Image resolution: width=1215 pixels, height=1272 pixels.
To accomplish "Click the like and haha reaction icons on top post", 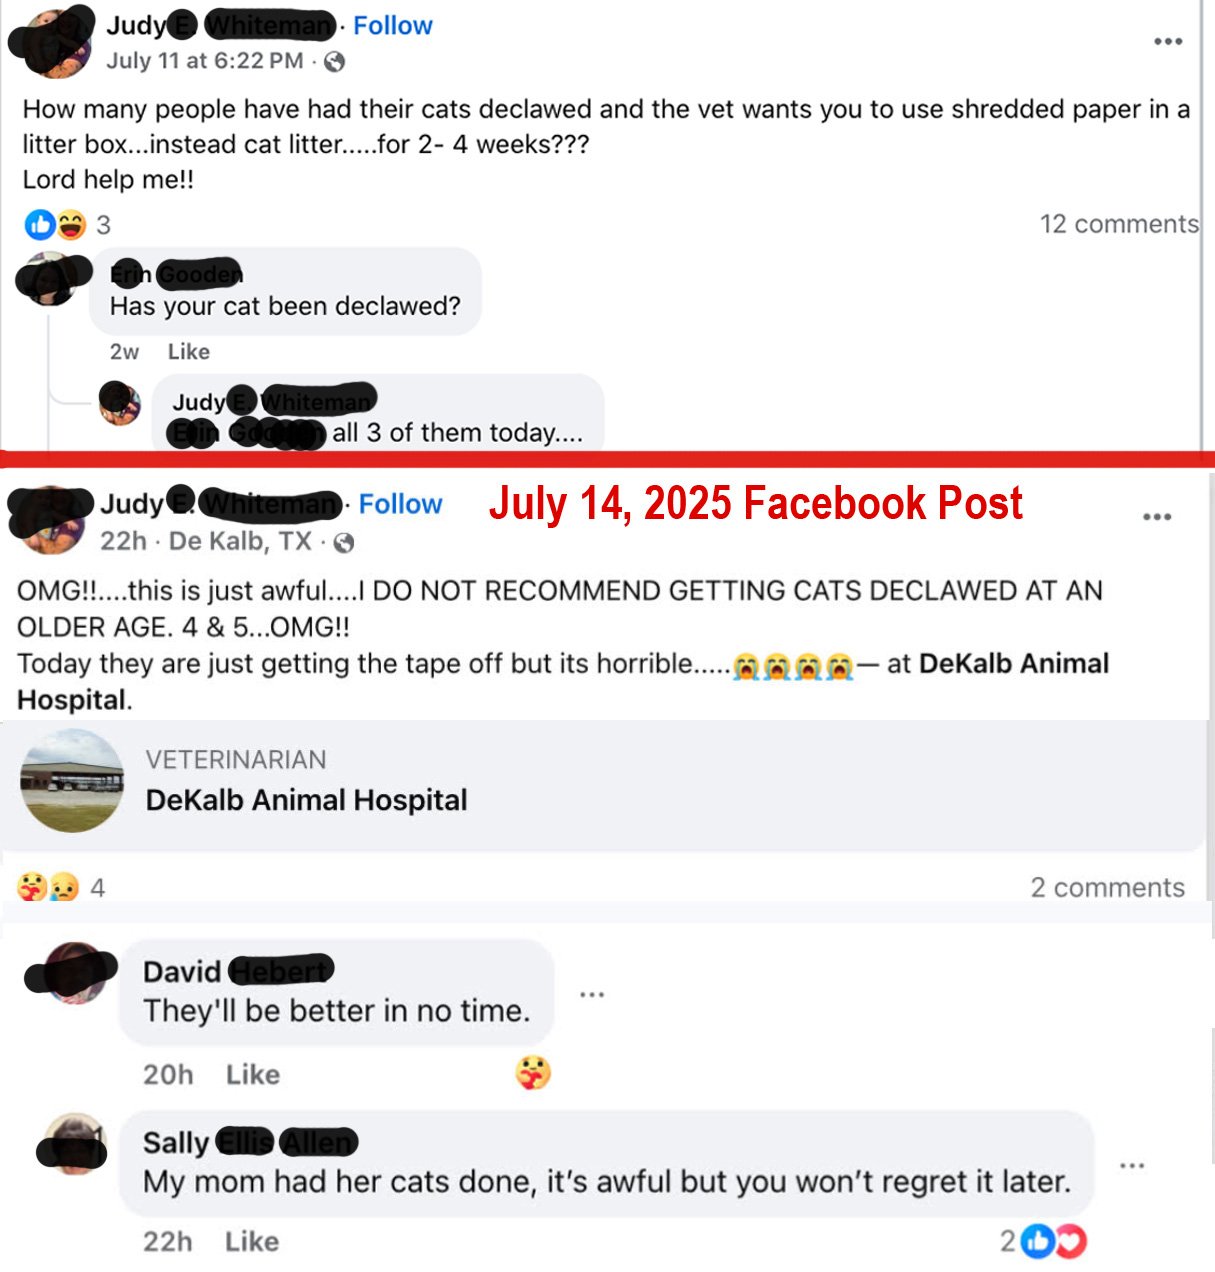I will click(x=56, y=225).
